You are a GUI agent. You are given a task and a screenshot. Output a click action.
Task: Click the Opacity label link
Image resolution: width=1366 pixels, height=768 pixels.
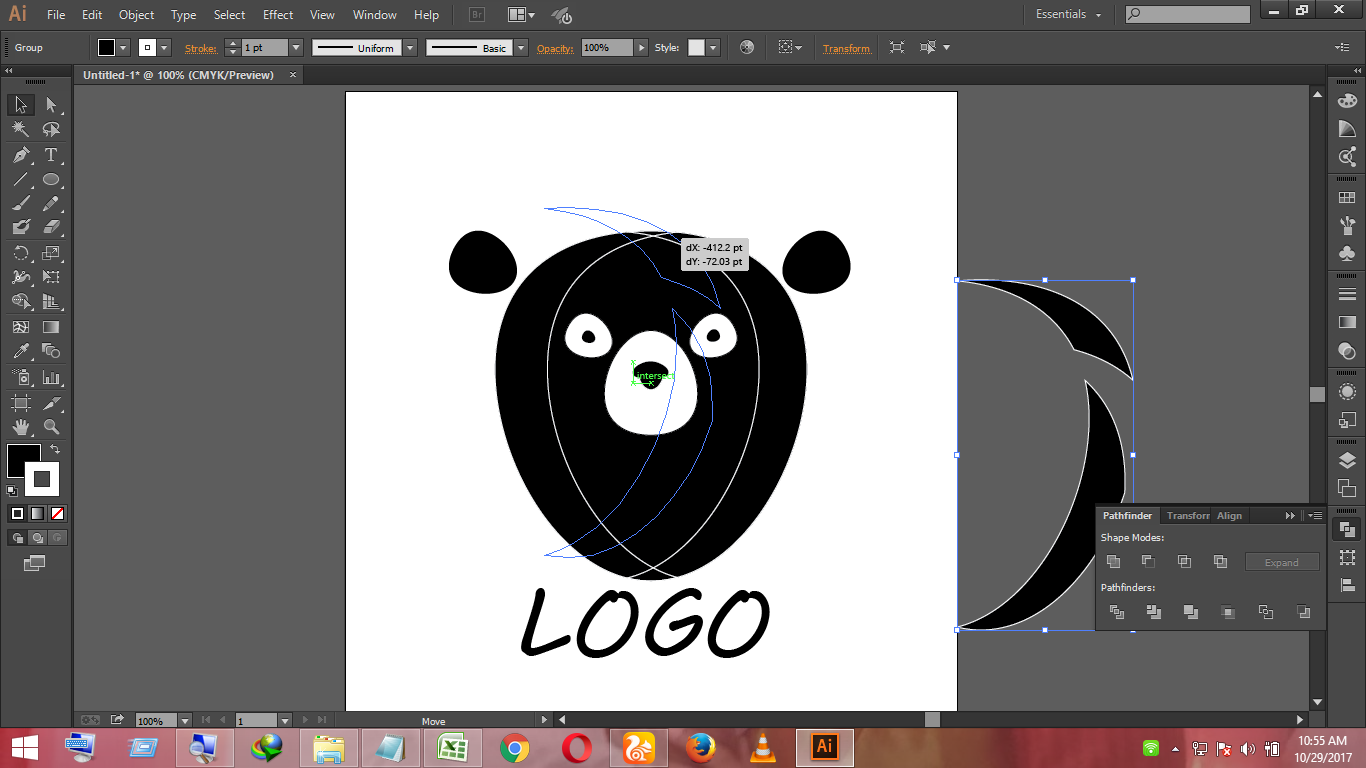(555, 48)
